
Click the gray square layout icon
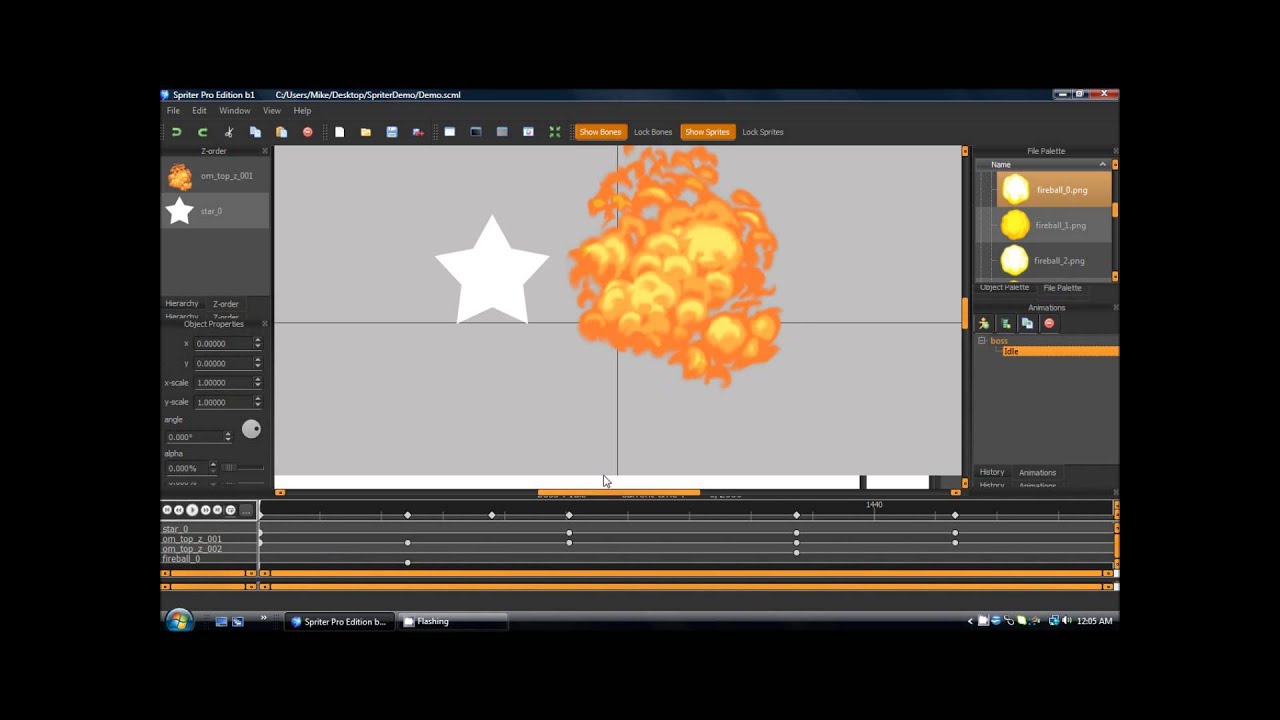point(502,132)
